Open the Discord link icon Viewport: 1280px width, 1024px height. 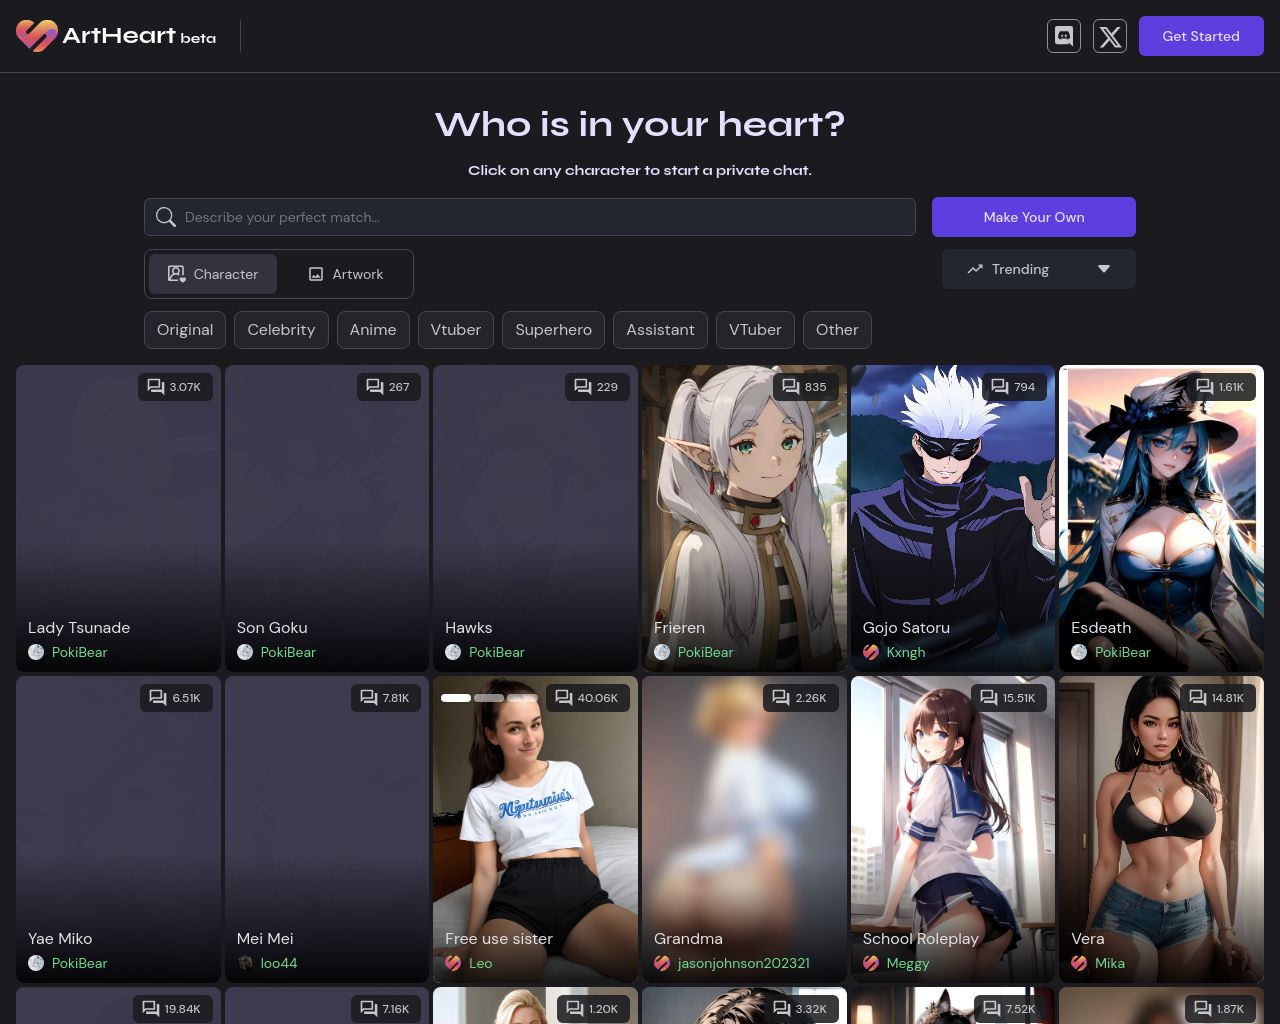(1064, 36)
